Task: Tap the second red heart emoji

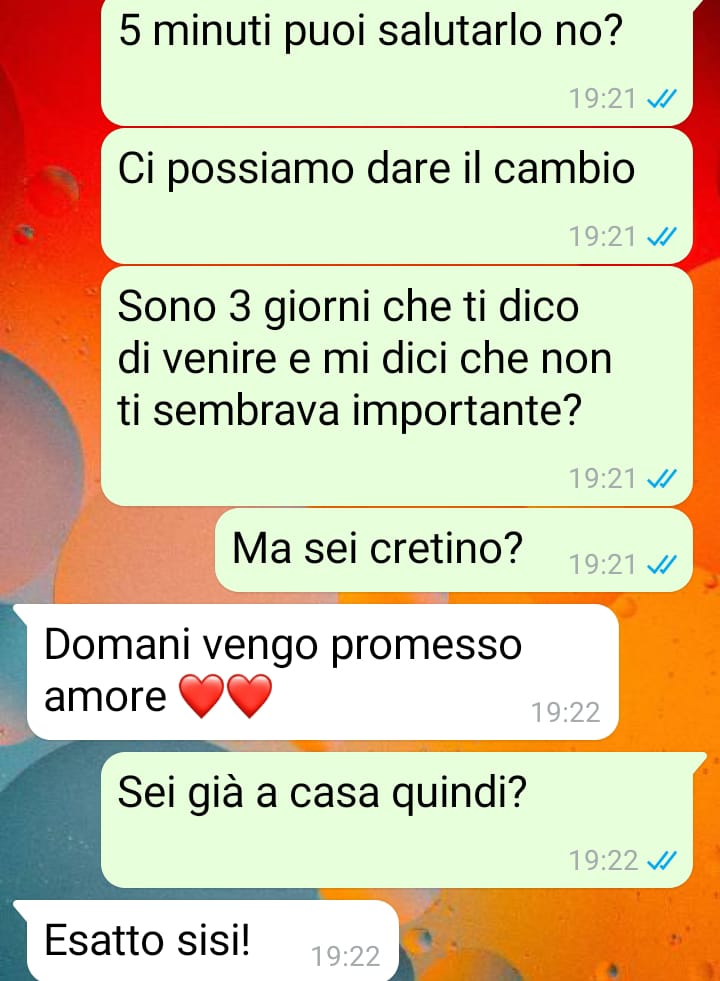Action: [249, 696]
